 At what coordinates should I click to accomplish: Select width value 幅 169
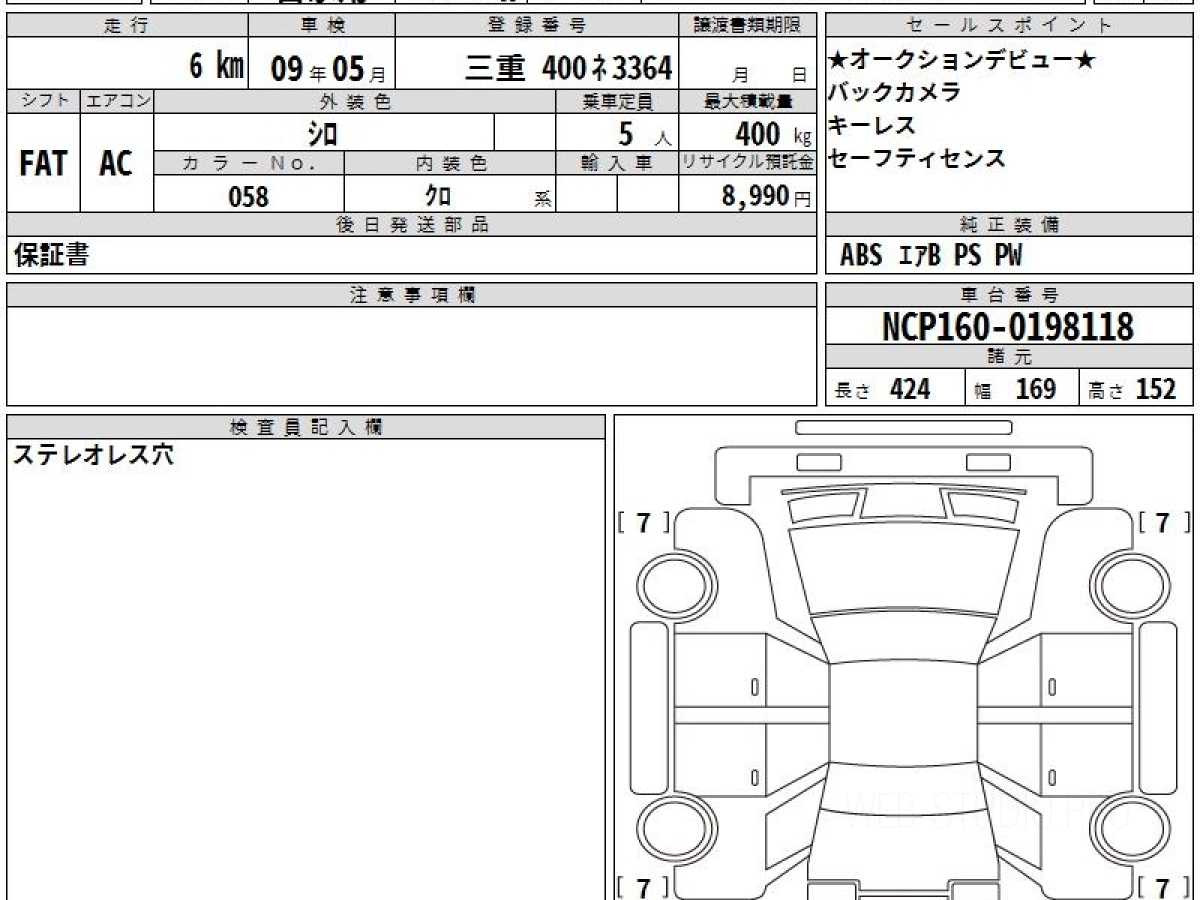pos(1015,389)
